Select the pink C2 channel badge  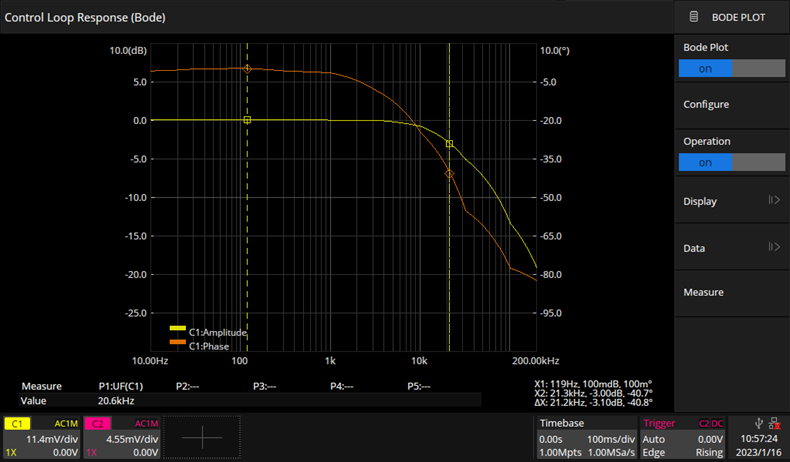point(98,424)
